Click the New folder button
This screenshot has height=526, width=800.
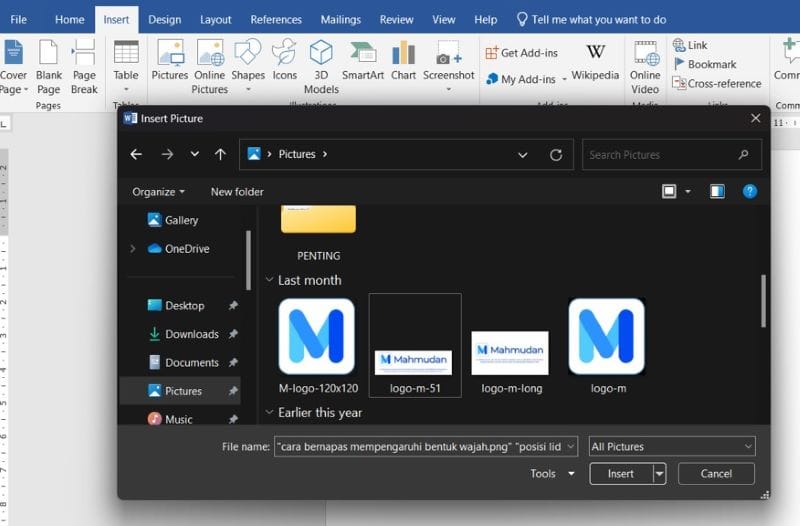pyautogui.click(x=237, y=192)
